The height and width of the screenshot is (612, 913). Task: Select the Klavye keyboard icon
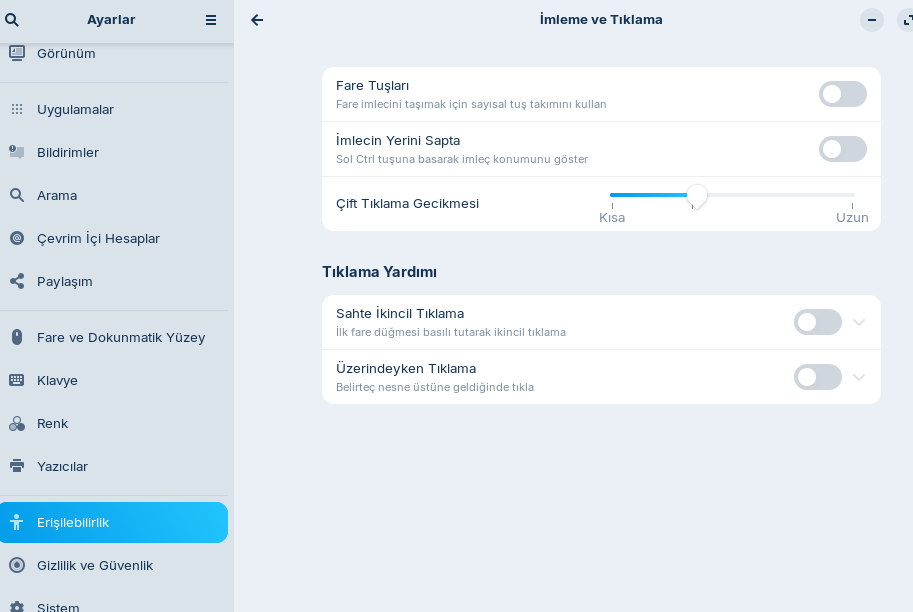point(17,380)
